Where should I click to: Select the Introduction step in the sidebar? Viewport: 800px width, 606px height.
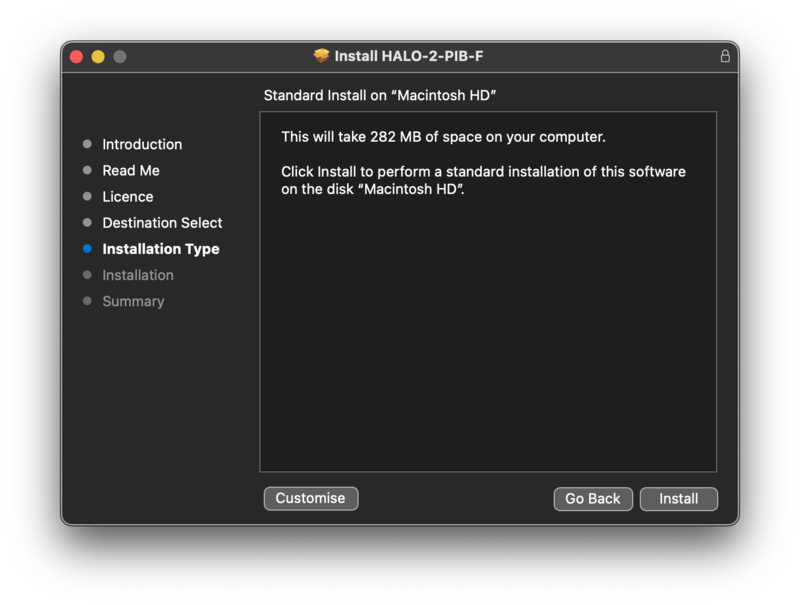pyautogui.click(x=142, y=145)
